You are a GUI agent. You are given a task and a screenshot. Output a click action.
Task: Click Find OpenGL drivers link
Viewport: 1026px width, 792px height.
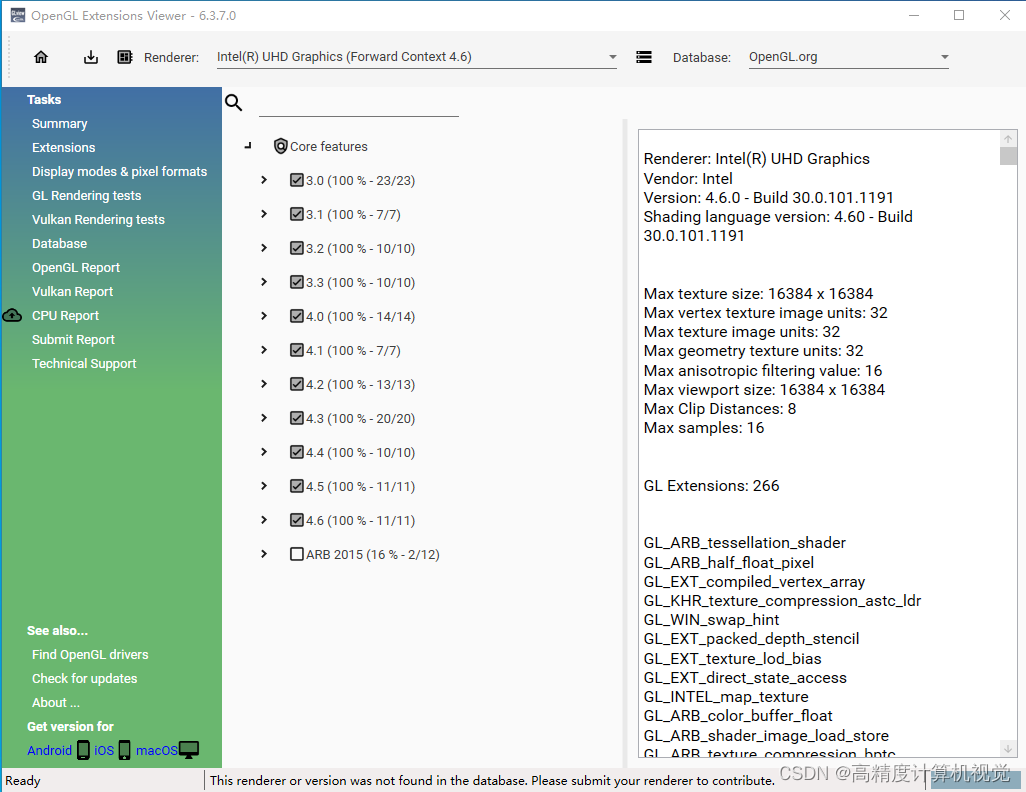[90, 655]
